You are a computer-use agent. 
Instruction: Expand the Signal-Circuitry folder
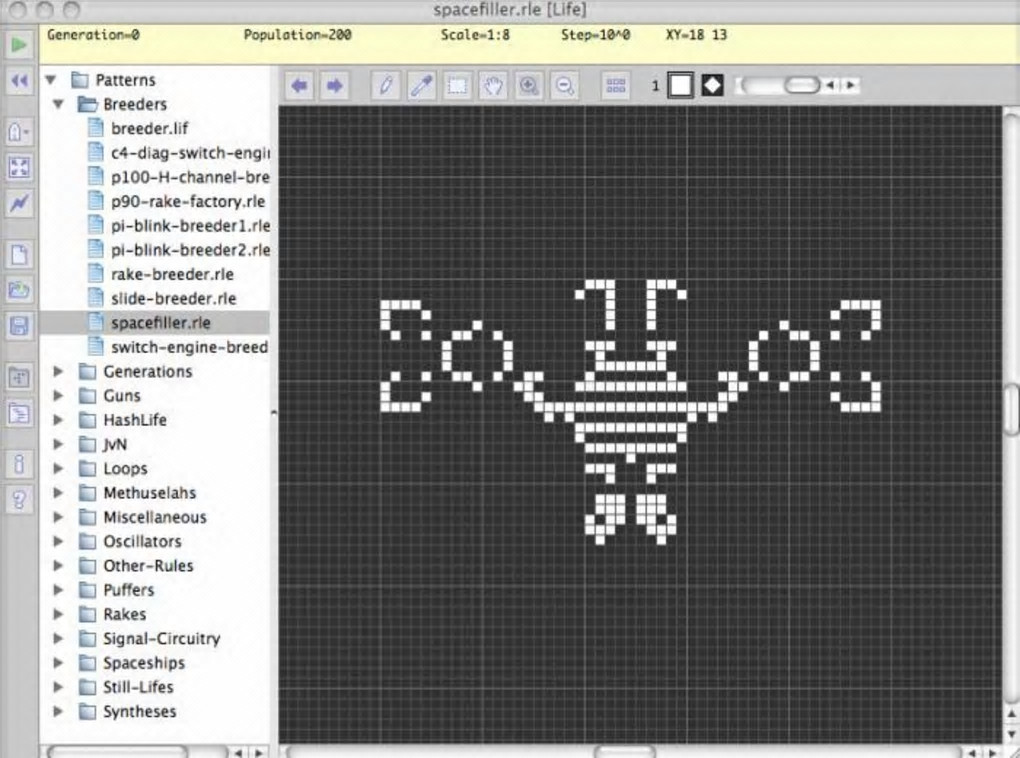[59, 638]
